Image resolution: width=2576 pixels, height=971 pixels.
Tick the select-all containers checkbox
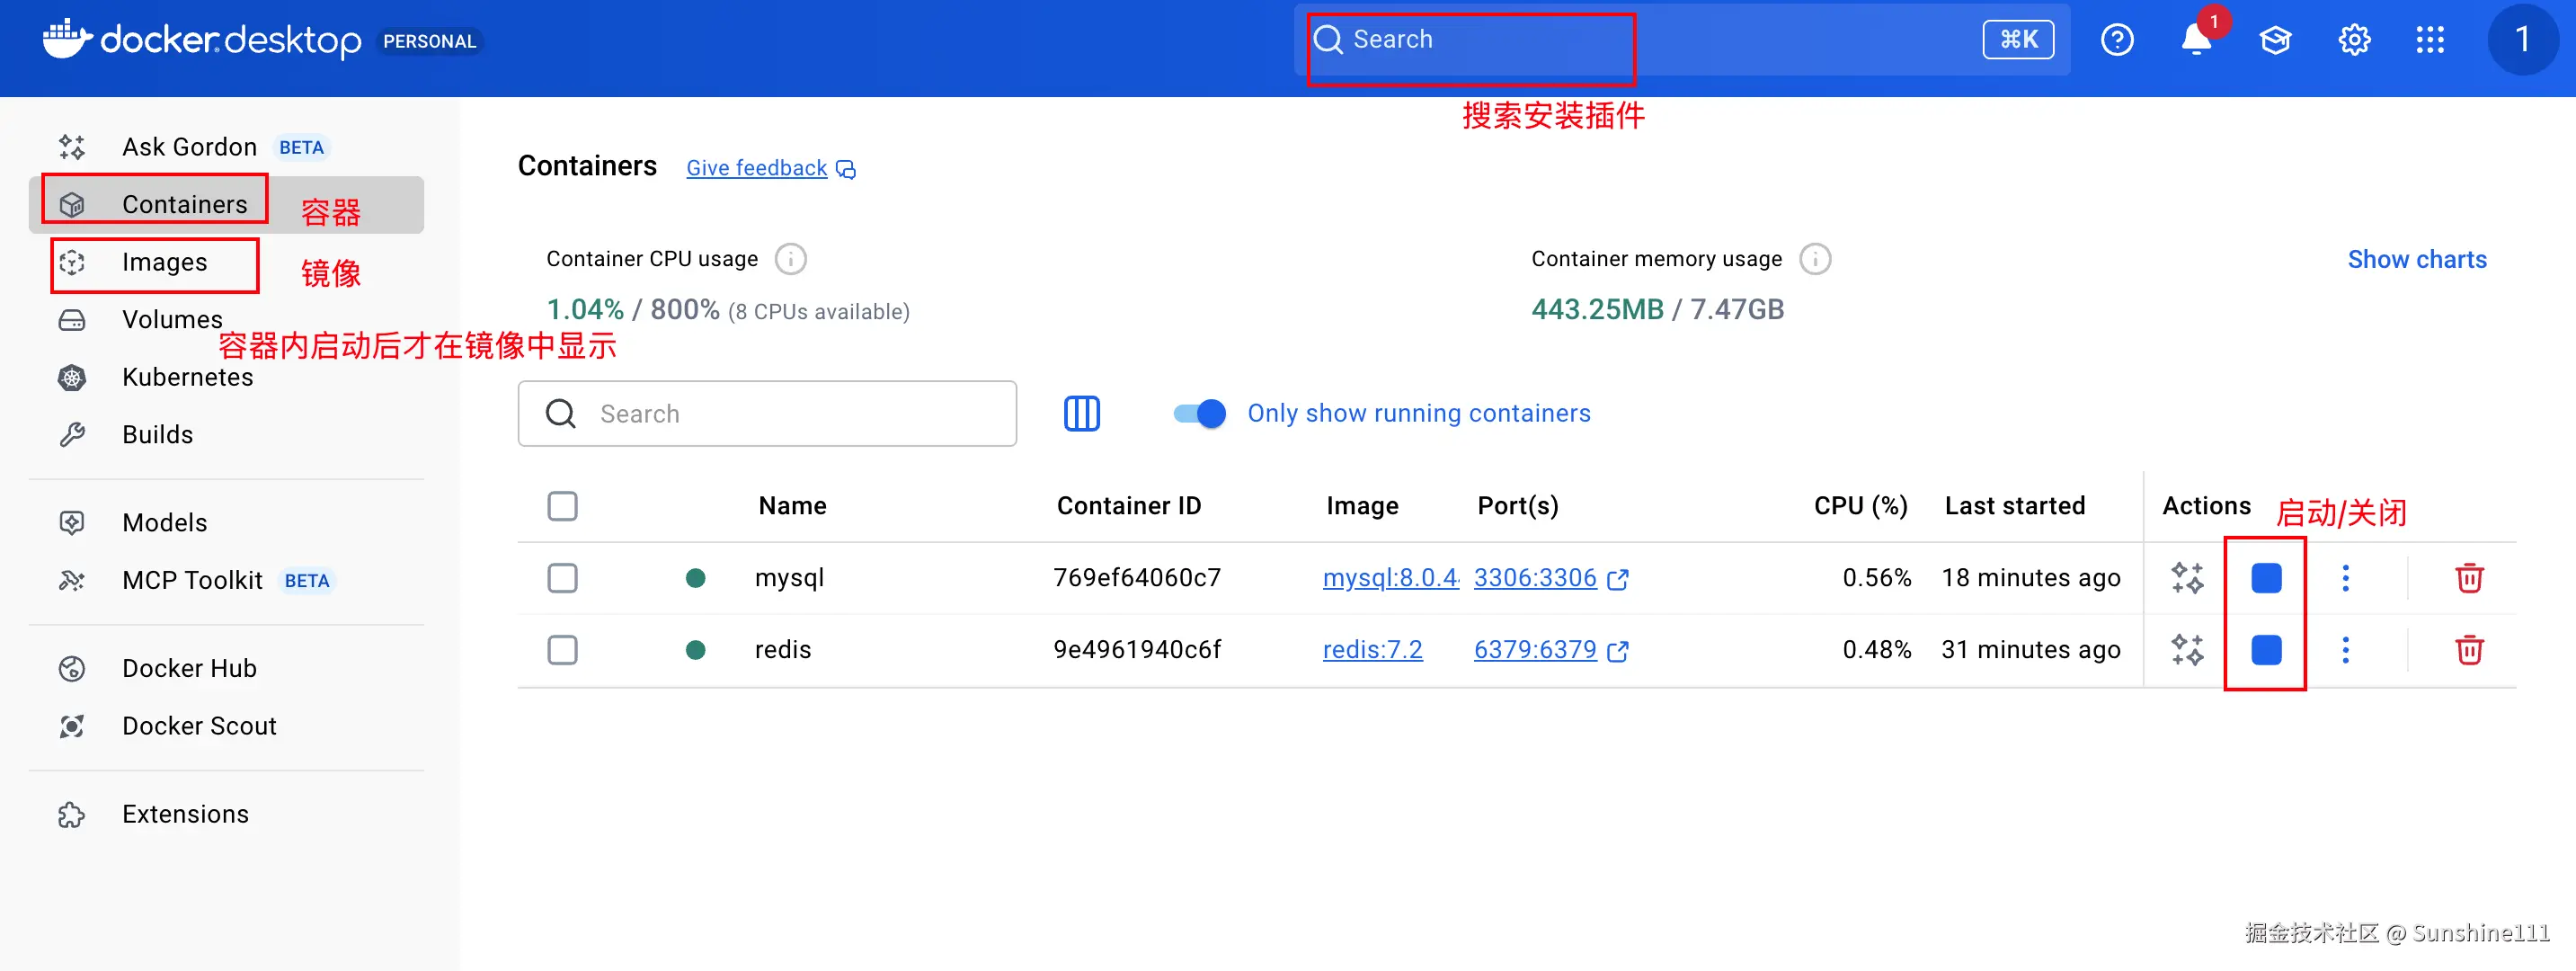(x=562, y=506)
